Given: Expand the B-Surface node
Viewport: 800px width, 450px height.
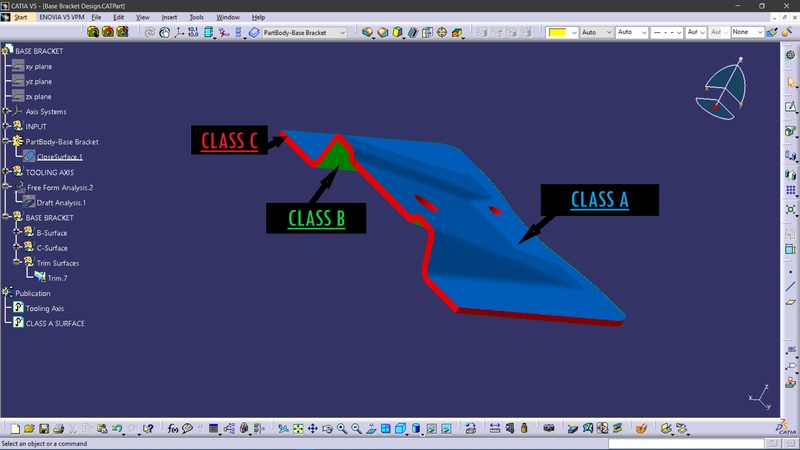Looking at the screenshot, I should 16,232.
